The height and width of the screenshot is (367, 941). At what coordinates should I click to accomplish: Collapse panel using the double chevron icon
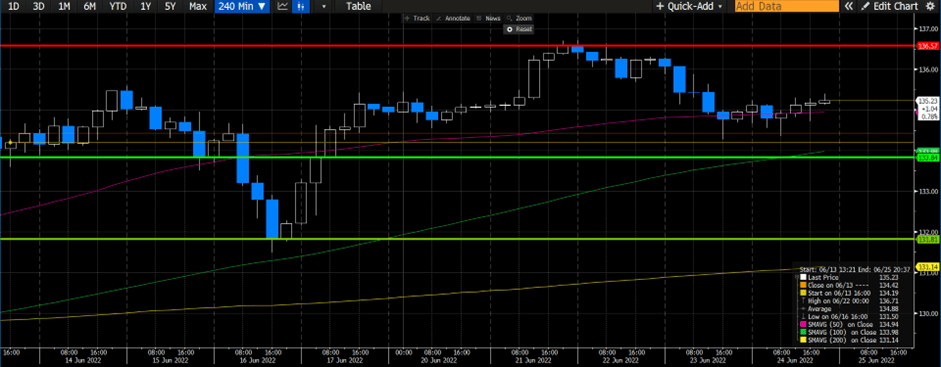[849, 6]
